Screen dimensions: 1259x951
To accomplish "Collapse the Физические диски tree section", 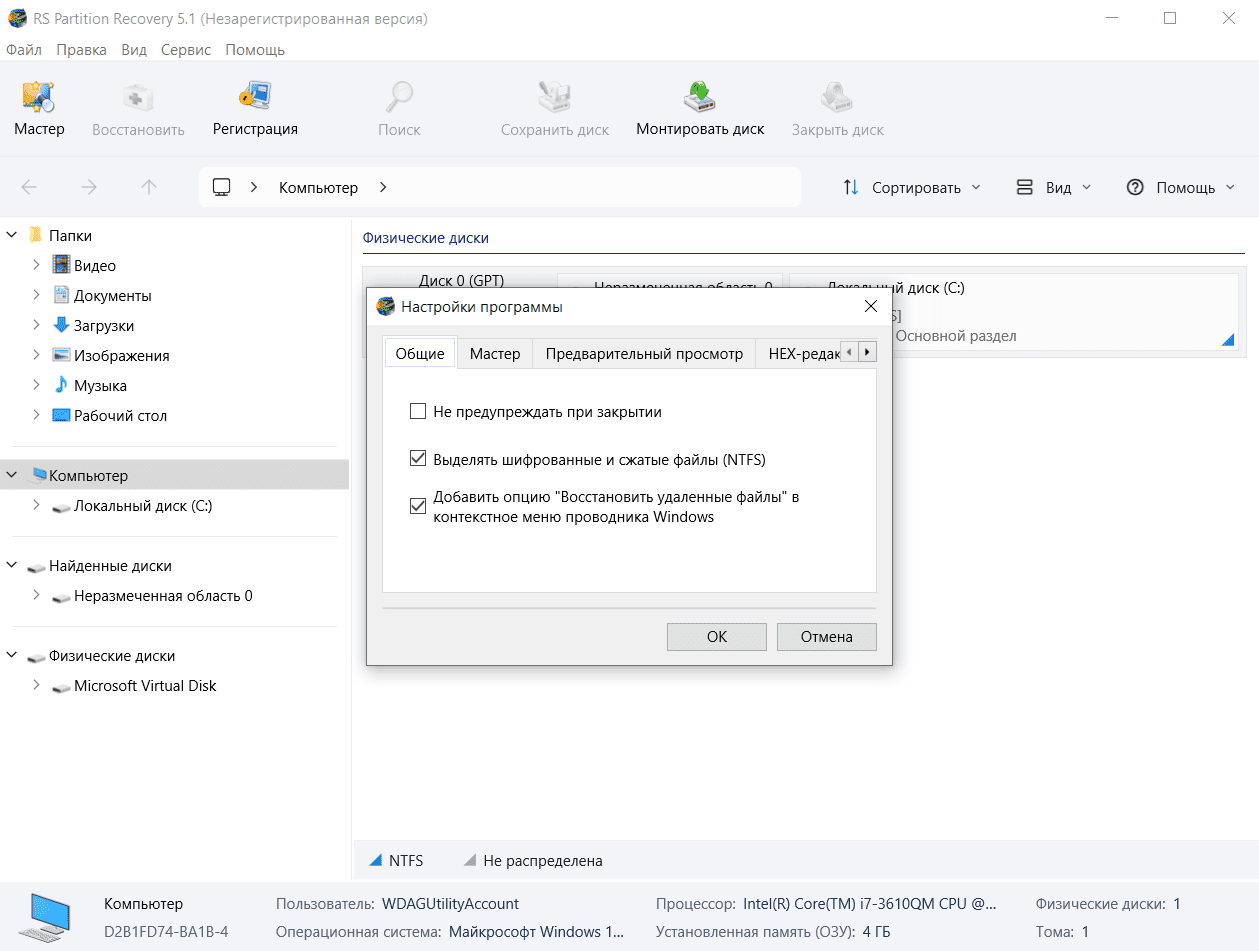I will click(12, 656).
